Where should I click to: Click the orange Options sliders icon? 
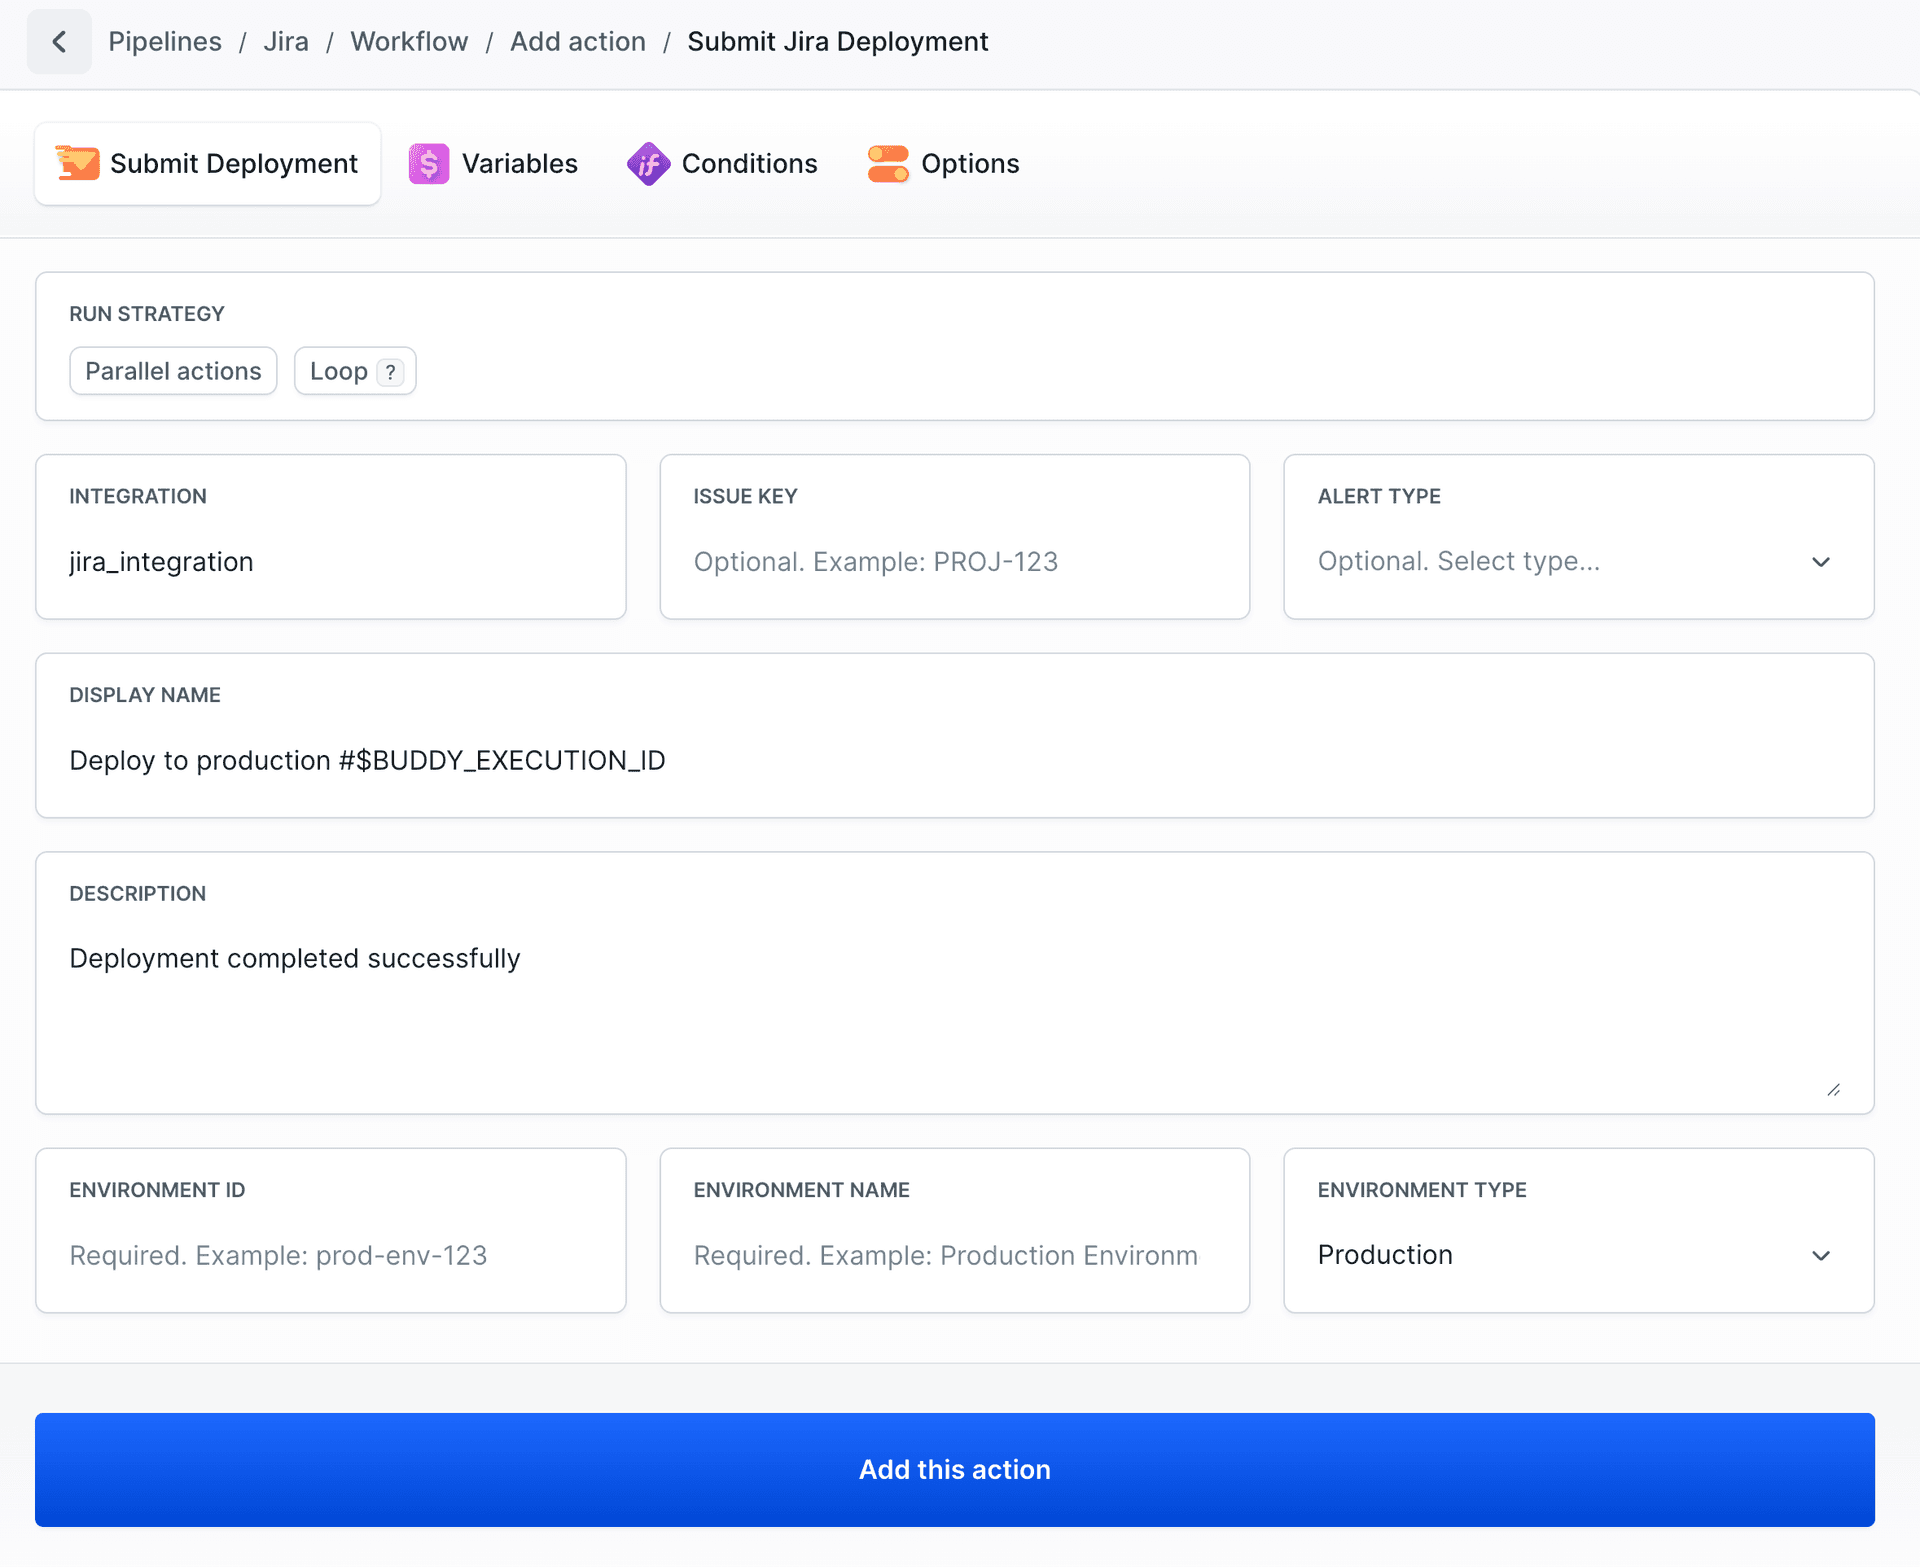[888, 163]
